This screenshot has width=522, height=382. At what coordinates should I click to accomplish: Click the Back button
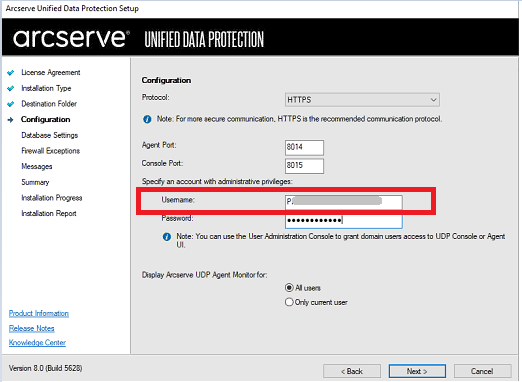pyautogui.click(x=352, y=371)
